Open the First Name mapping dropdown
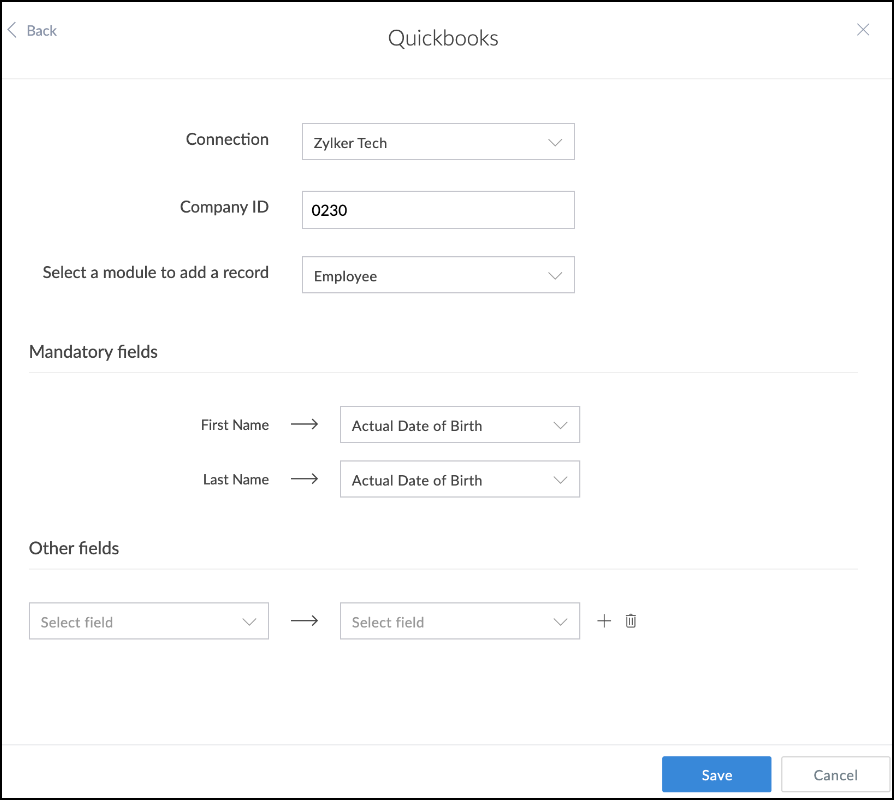The width and height of the screenshot is (894, 800). [459, 425]
